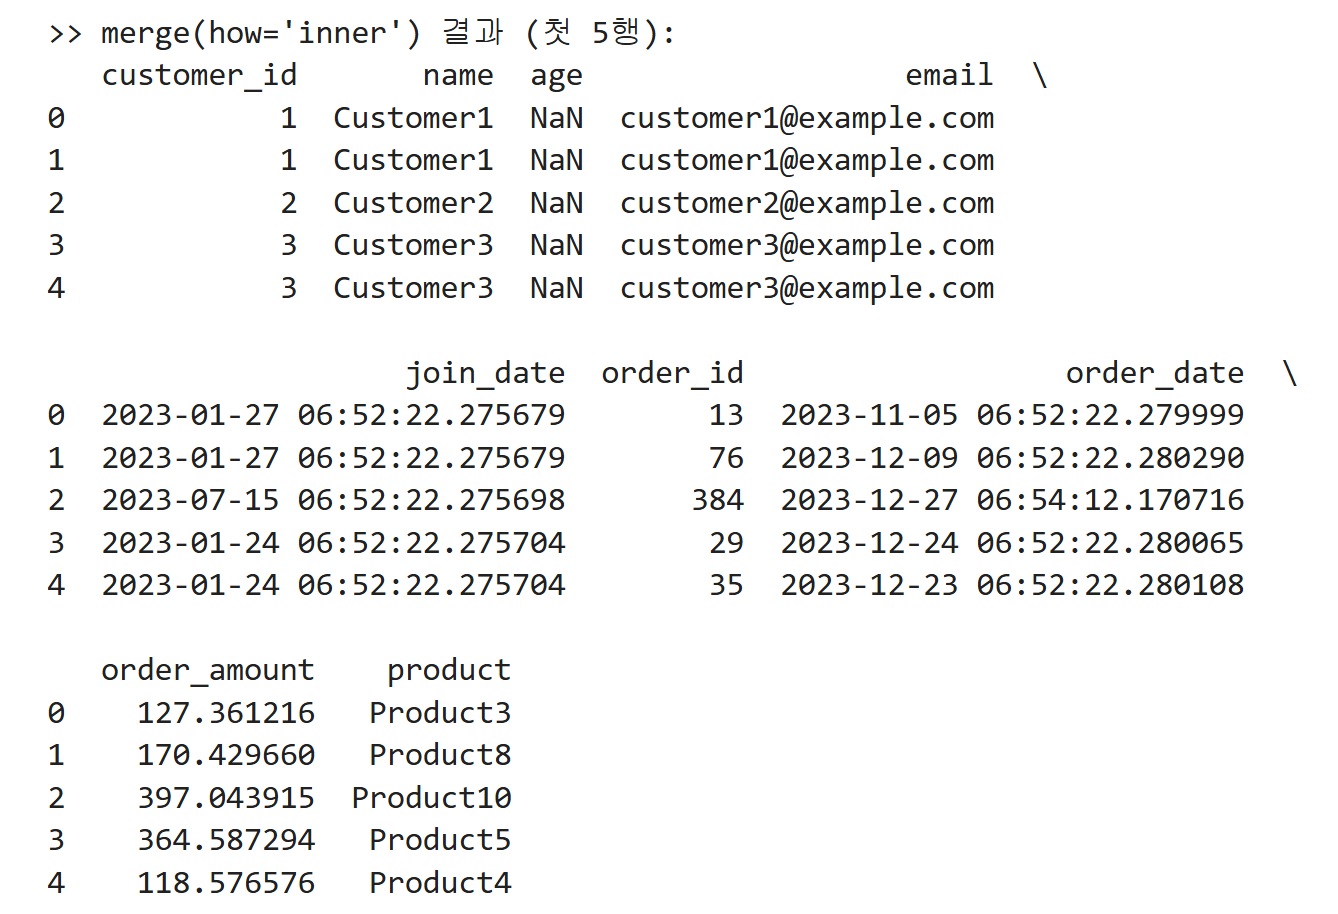Screen dimensions: 1338x914
Task: Click the product column header
Action: click(449, 671)
